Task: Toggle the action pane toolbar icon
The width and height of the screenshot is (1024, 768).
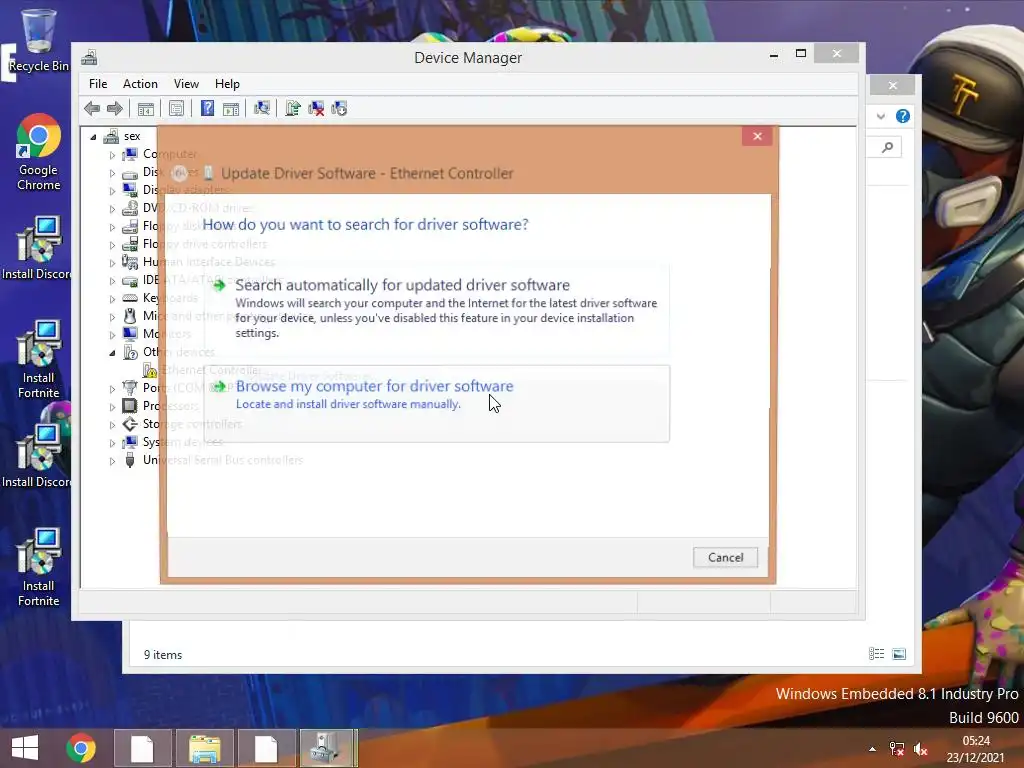Action: tap(231, 108)
